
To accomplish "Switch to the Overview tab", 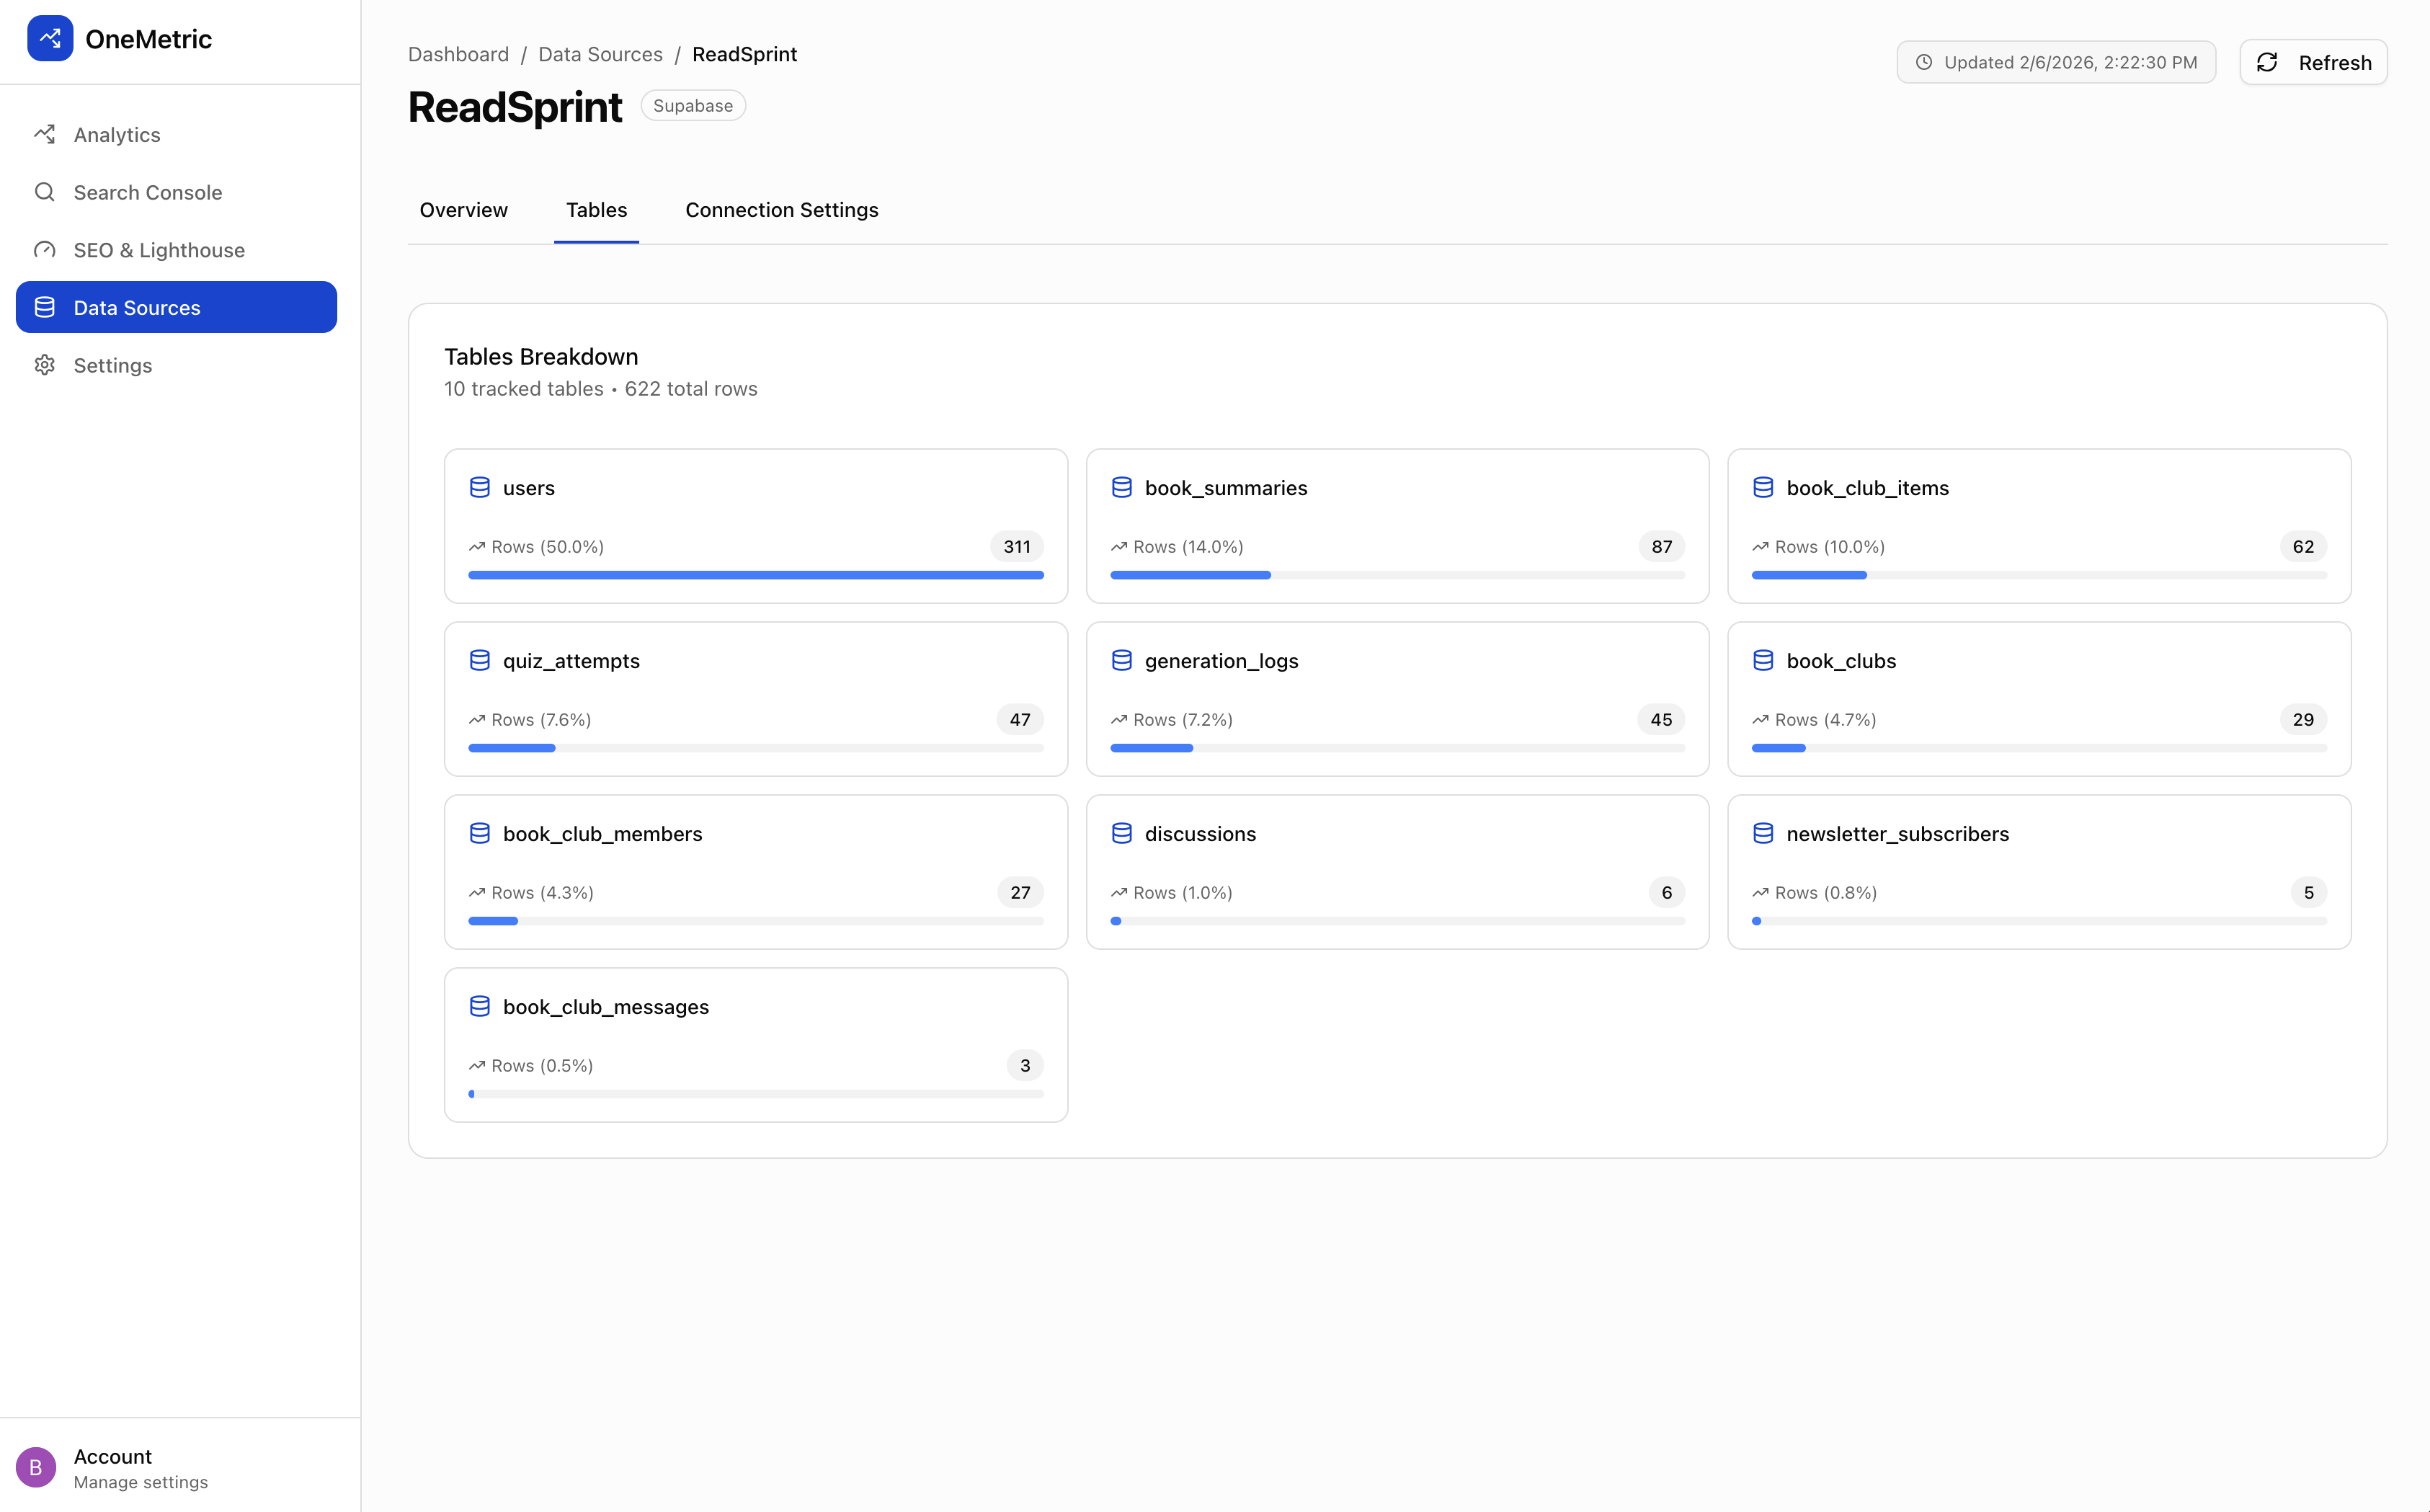I will [463, 210].
